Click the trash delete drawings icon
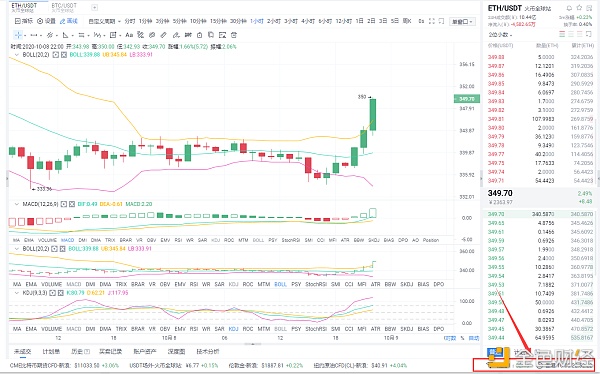Image resolution: width=600 pixels, height=374 pixels. pos(234,35)
